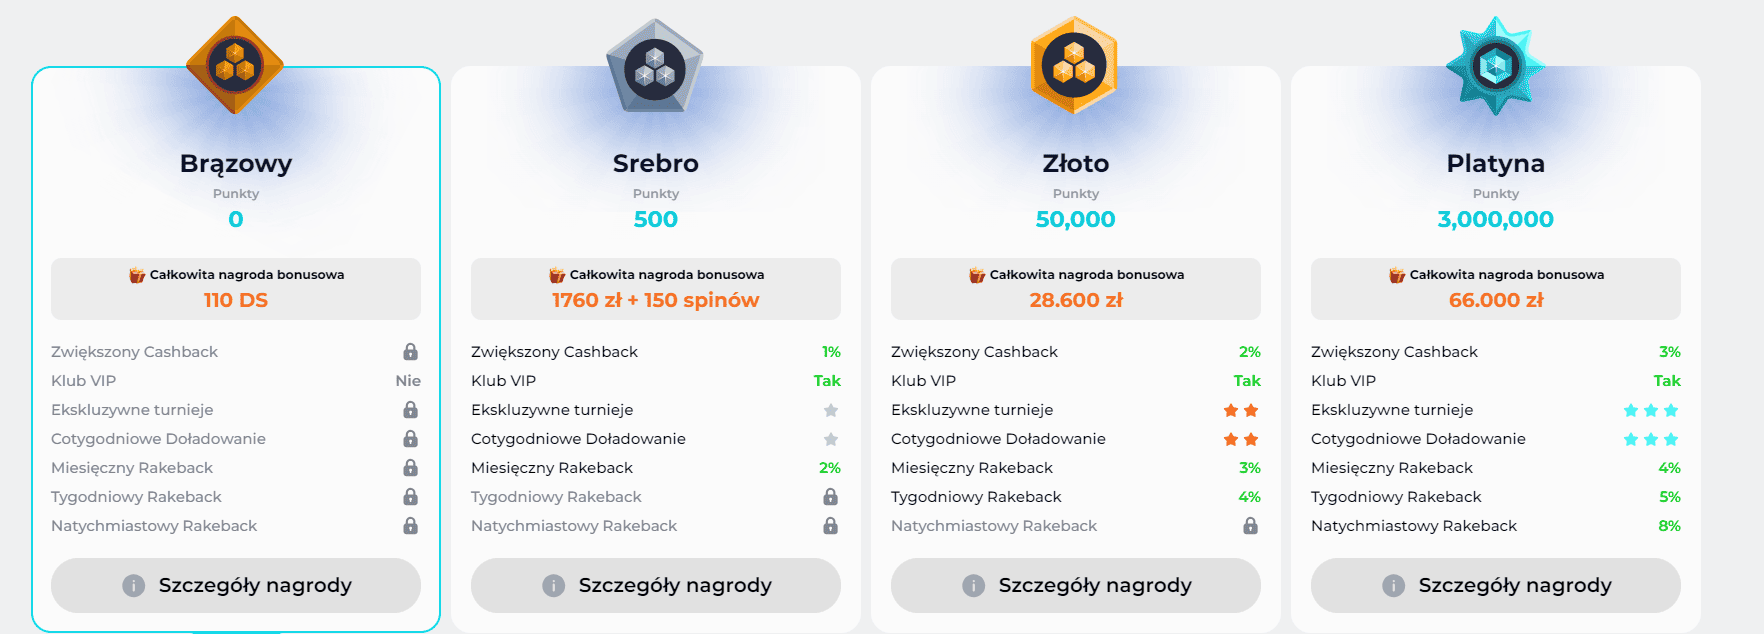The image size is (1764, 634).
Task: Click the Platyna star badge icon
Action: point(1495,67)
